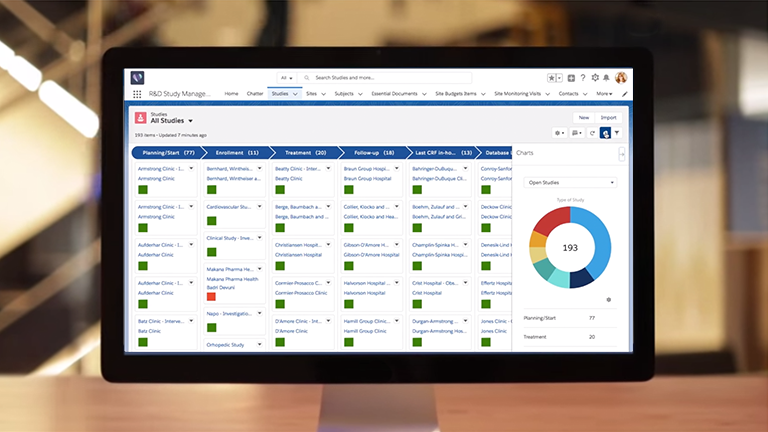Image resolution: width=768 pixels, height=432 pixels.
Task: Refresh the studies list view
Action: tap(593, 132)
